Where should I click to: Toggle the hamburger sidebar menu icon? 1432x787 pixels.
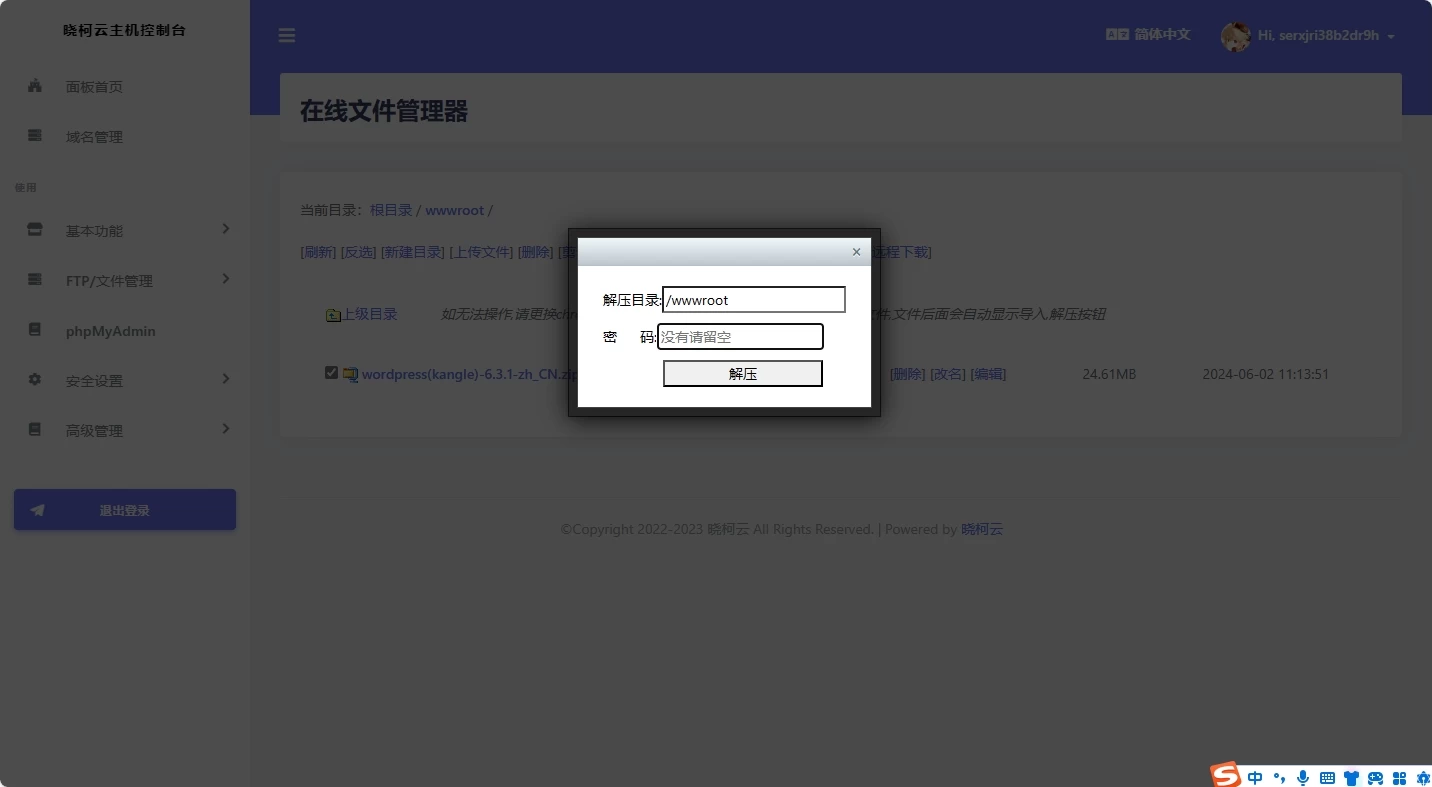point(287,36)
